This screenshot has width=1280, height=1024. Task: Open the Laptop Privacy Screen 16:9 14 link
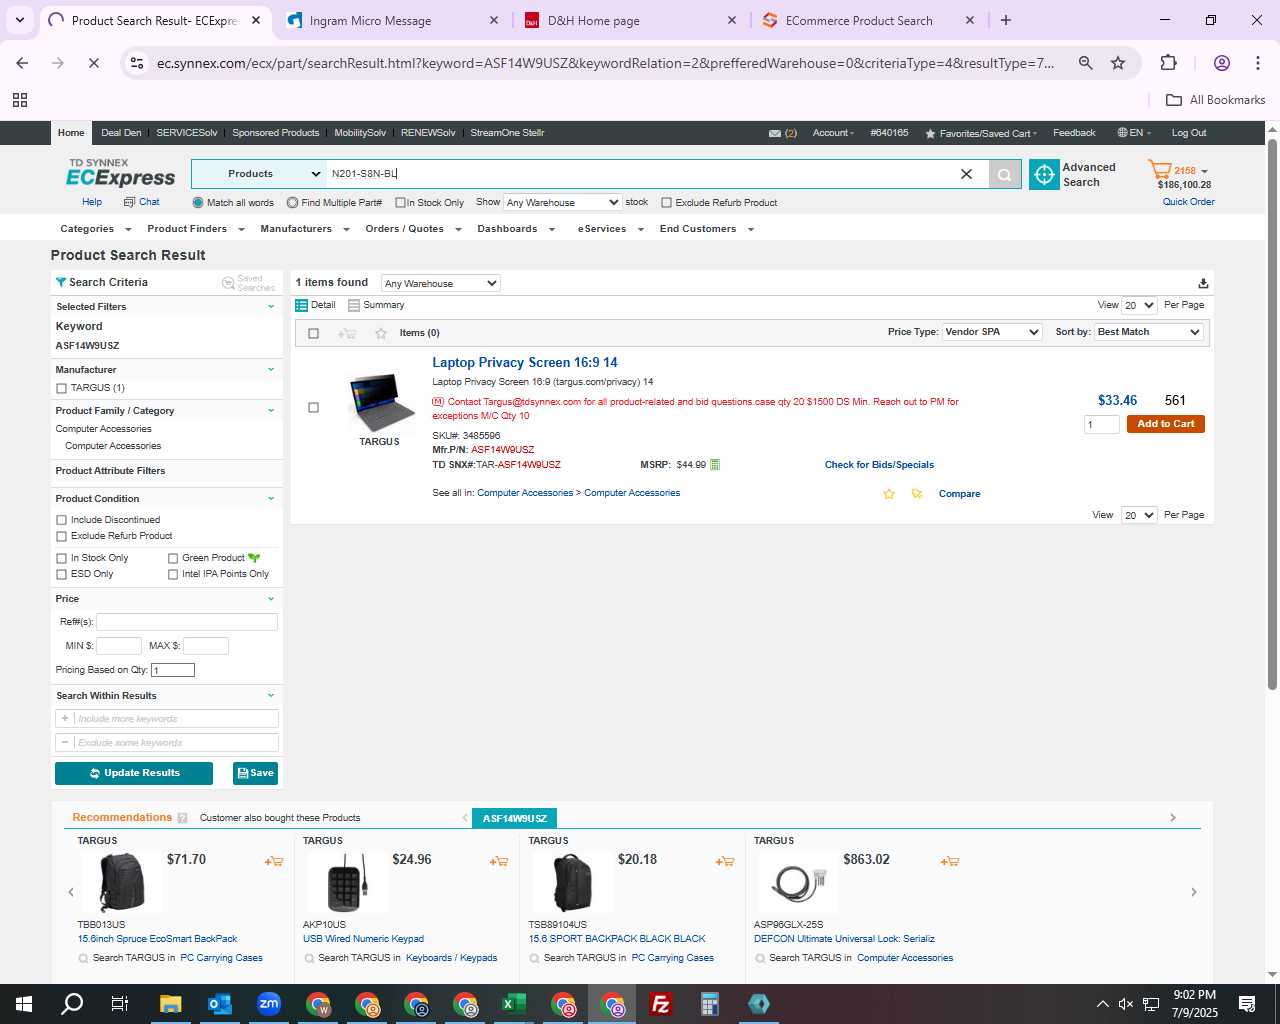525,363
